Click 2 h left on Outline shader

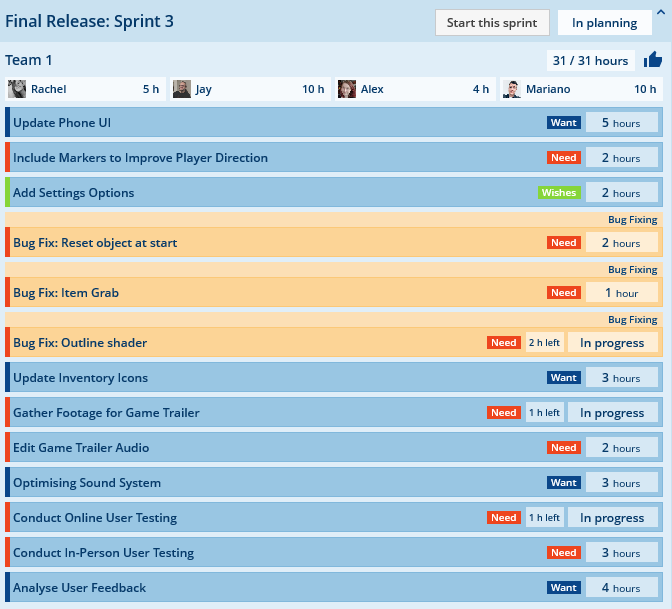545,342
